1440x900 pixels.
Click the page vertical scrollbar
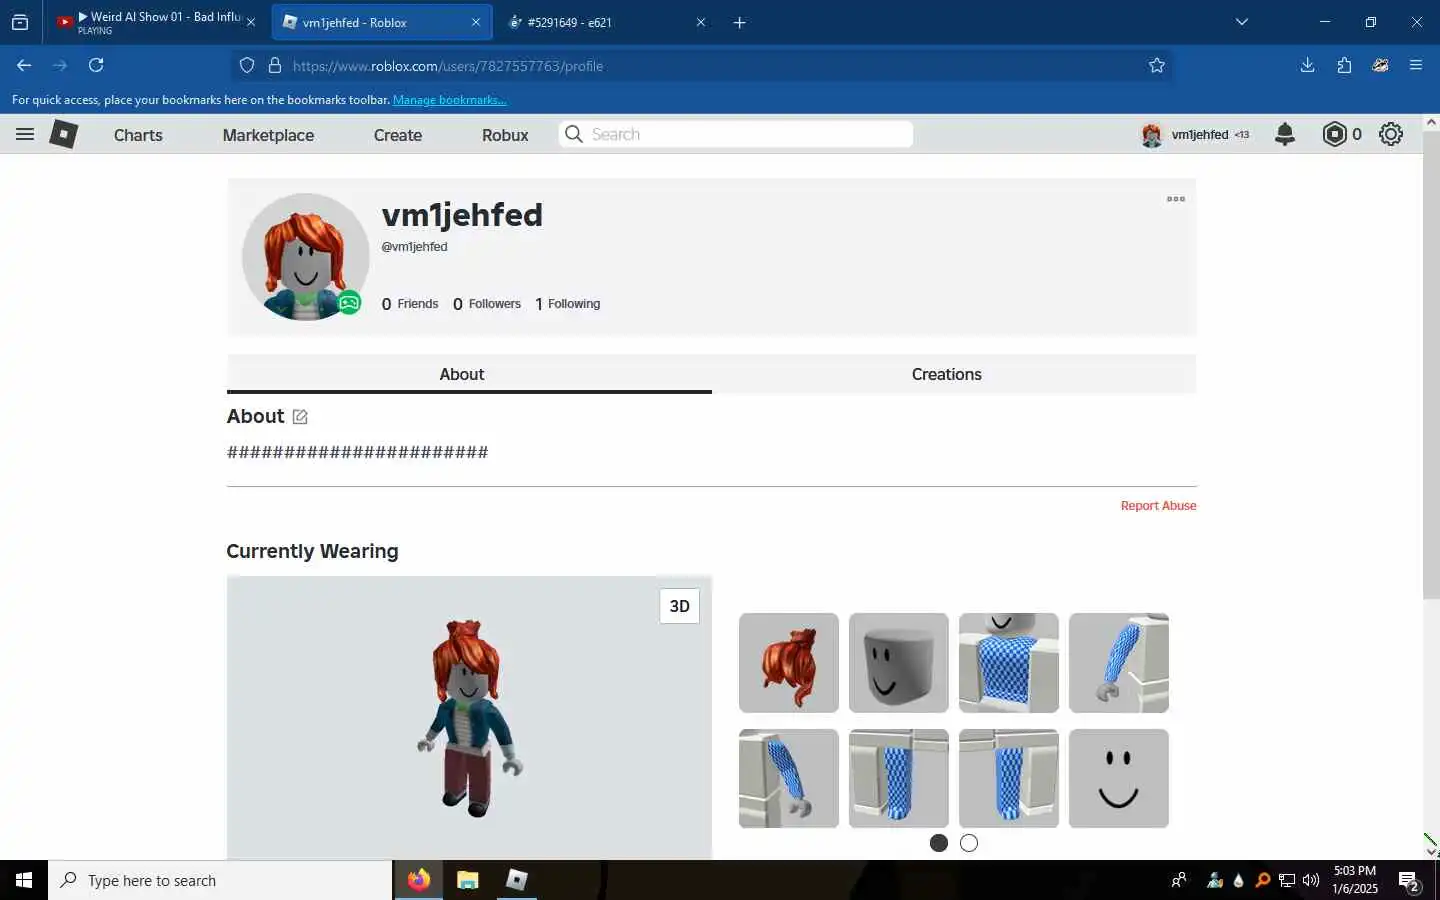[x=1431, y=365]
